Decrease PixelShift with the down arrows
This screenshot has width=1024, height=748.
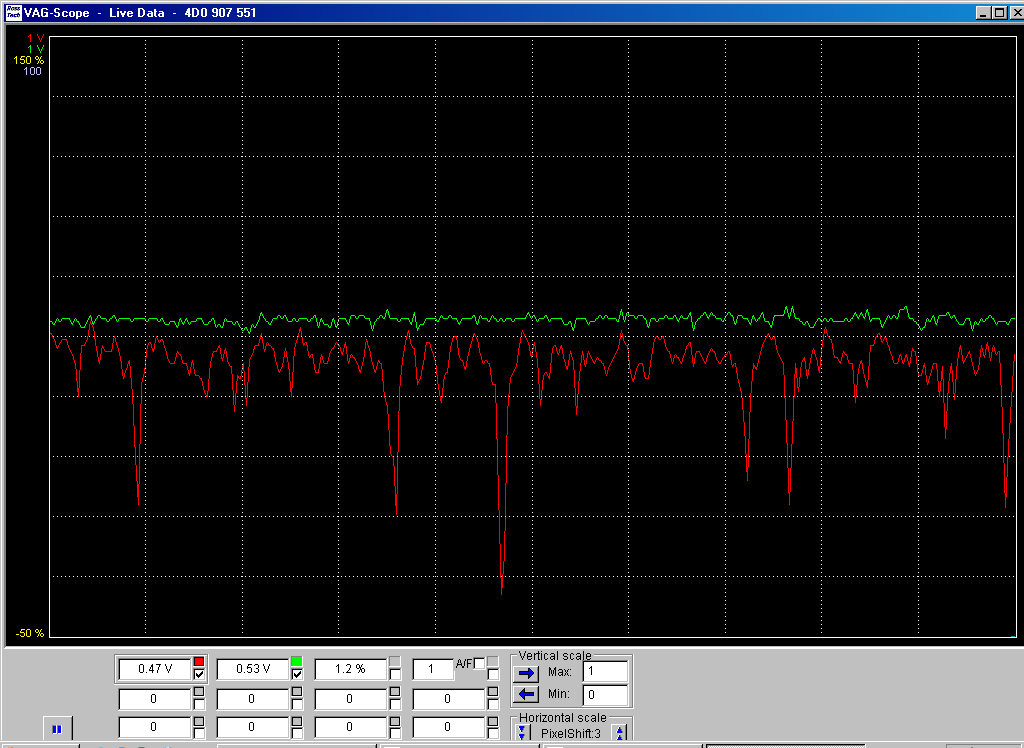click(x=521, y=733)
